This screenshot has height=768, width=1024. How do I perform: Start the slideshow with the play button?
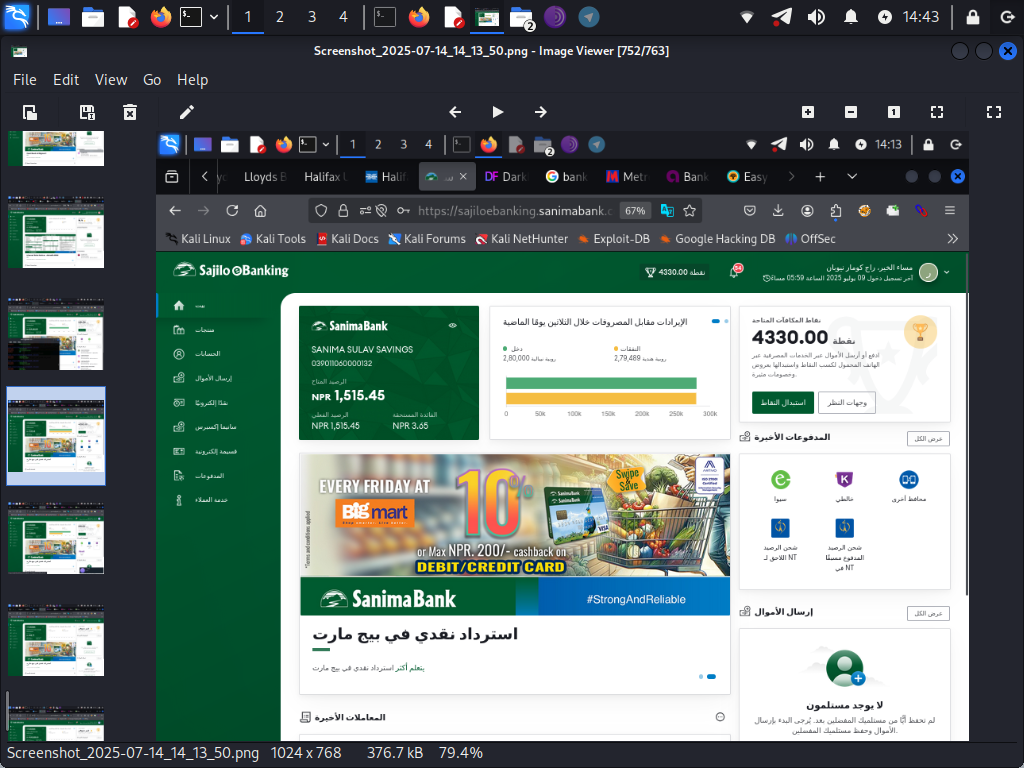pyautogui.click(x=498, y=112)
